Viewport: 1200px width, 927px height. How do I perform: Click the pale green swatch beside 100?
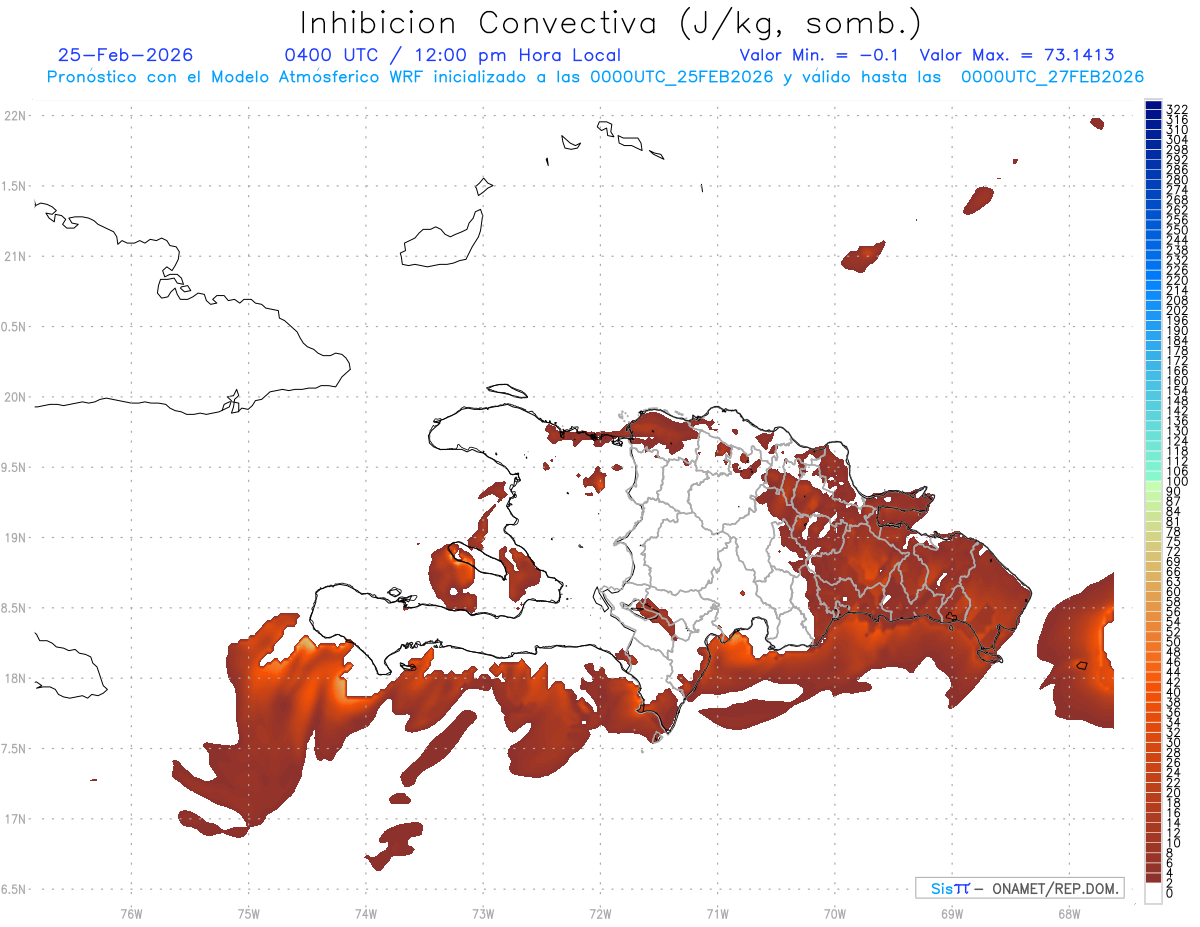[1153, 486]
